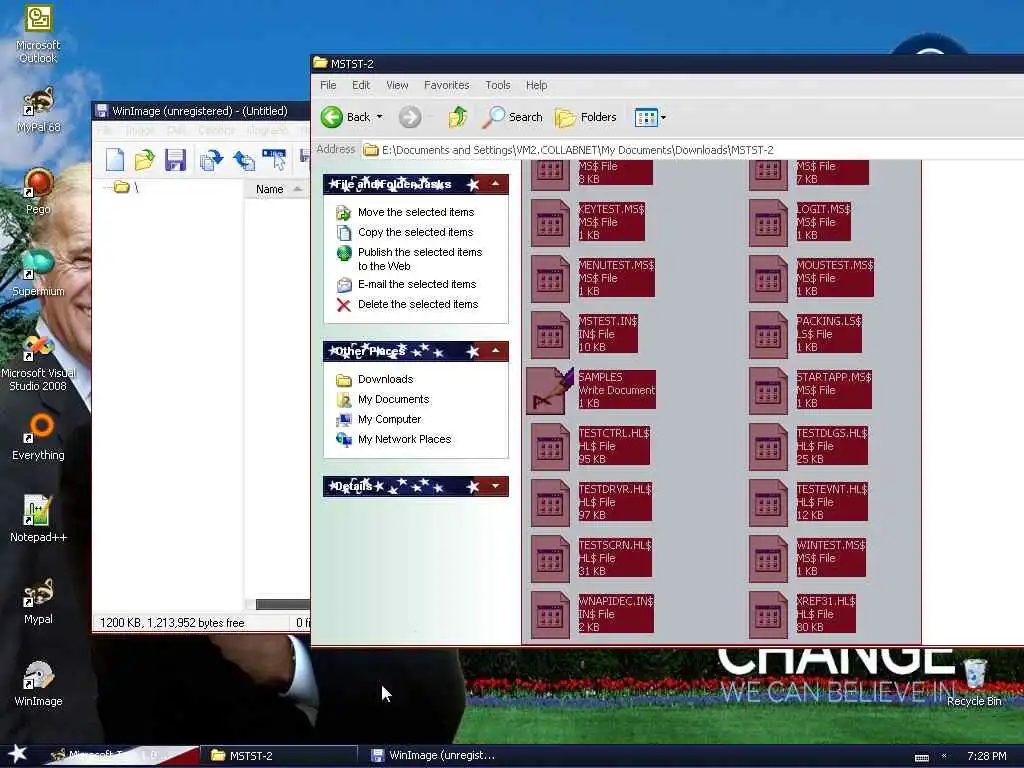Viewport: 1024px width, 768px height.
Task: Select the STARTAPP.MS$ file icon
Action: [768, 391]
